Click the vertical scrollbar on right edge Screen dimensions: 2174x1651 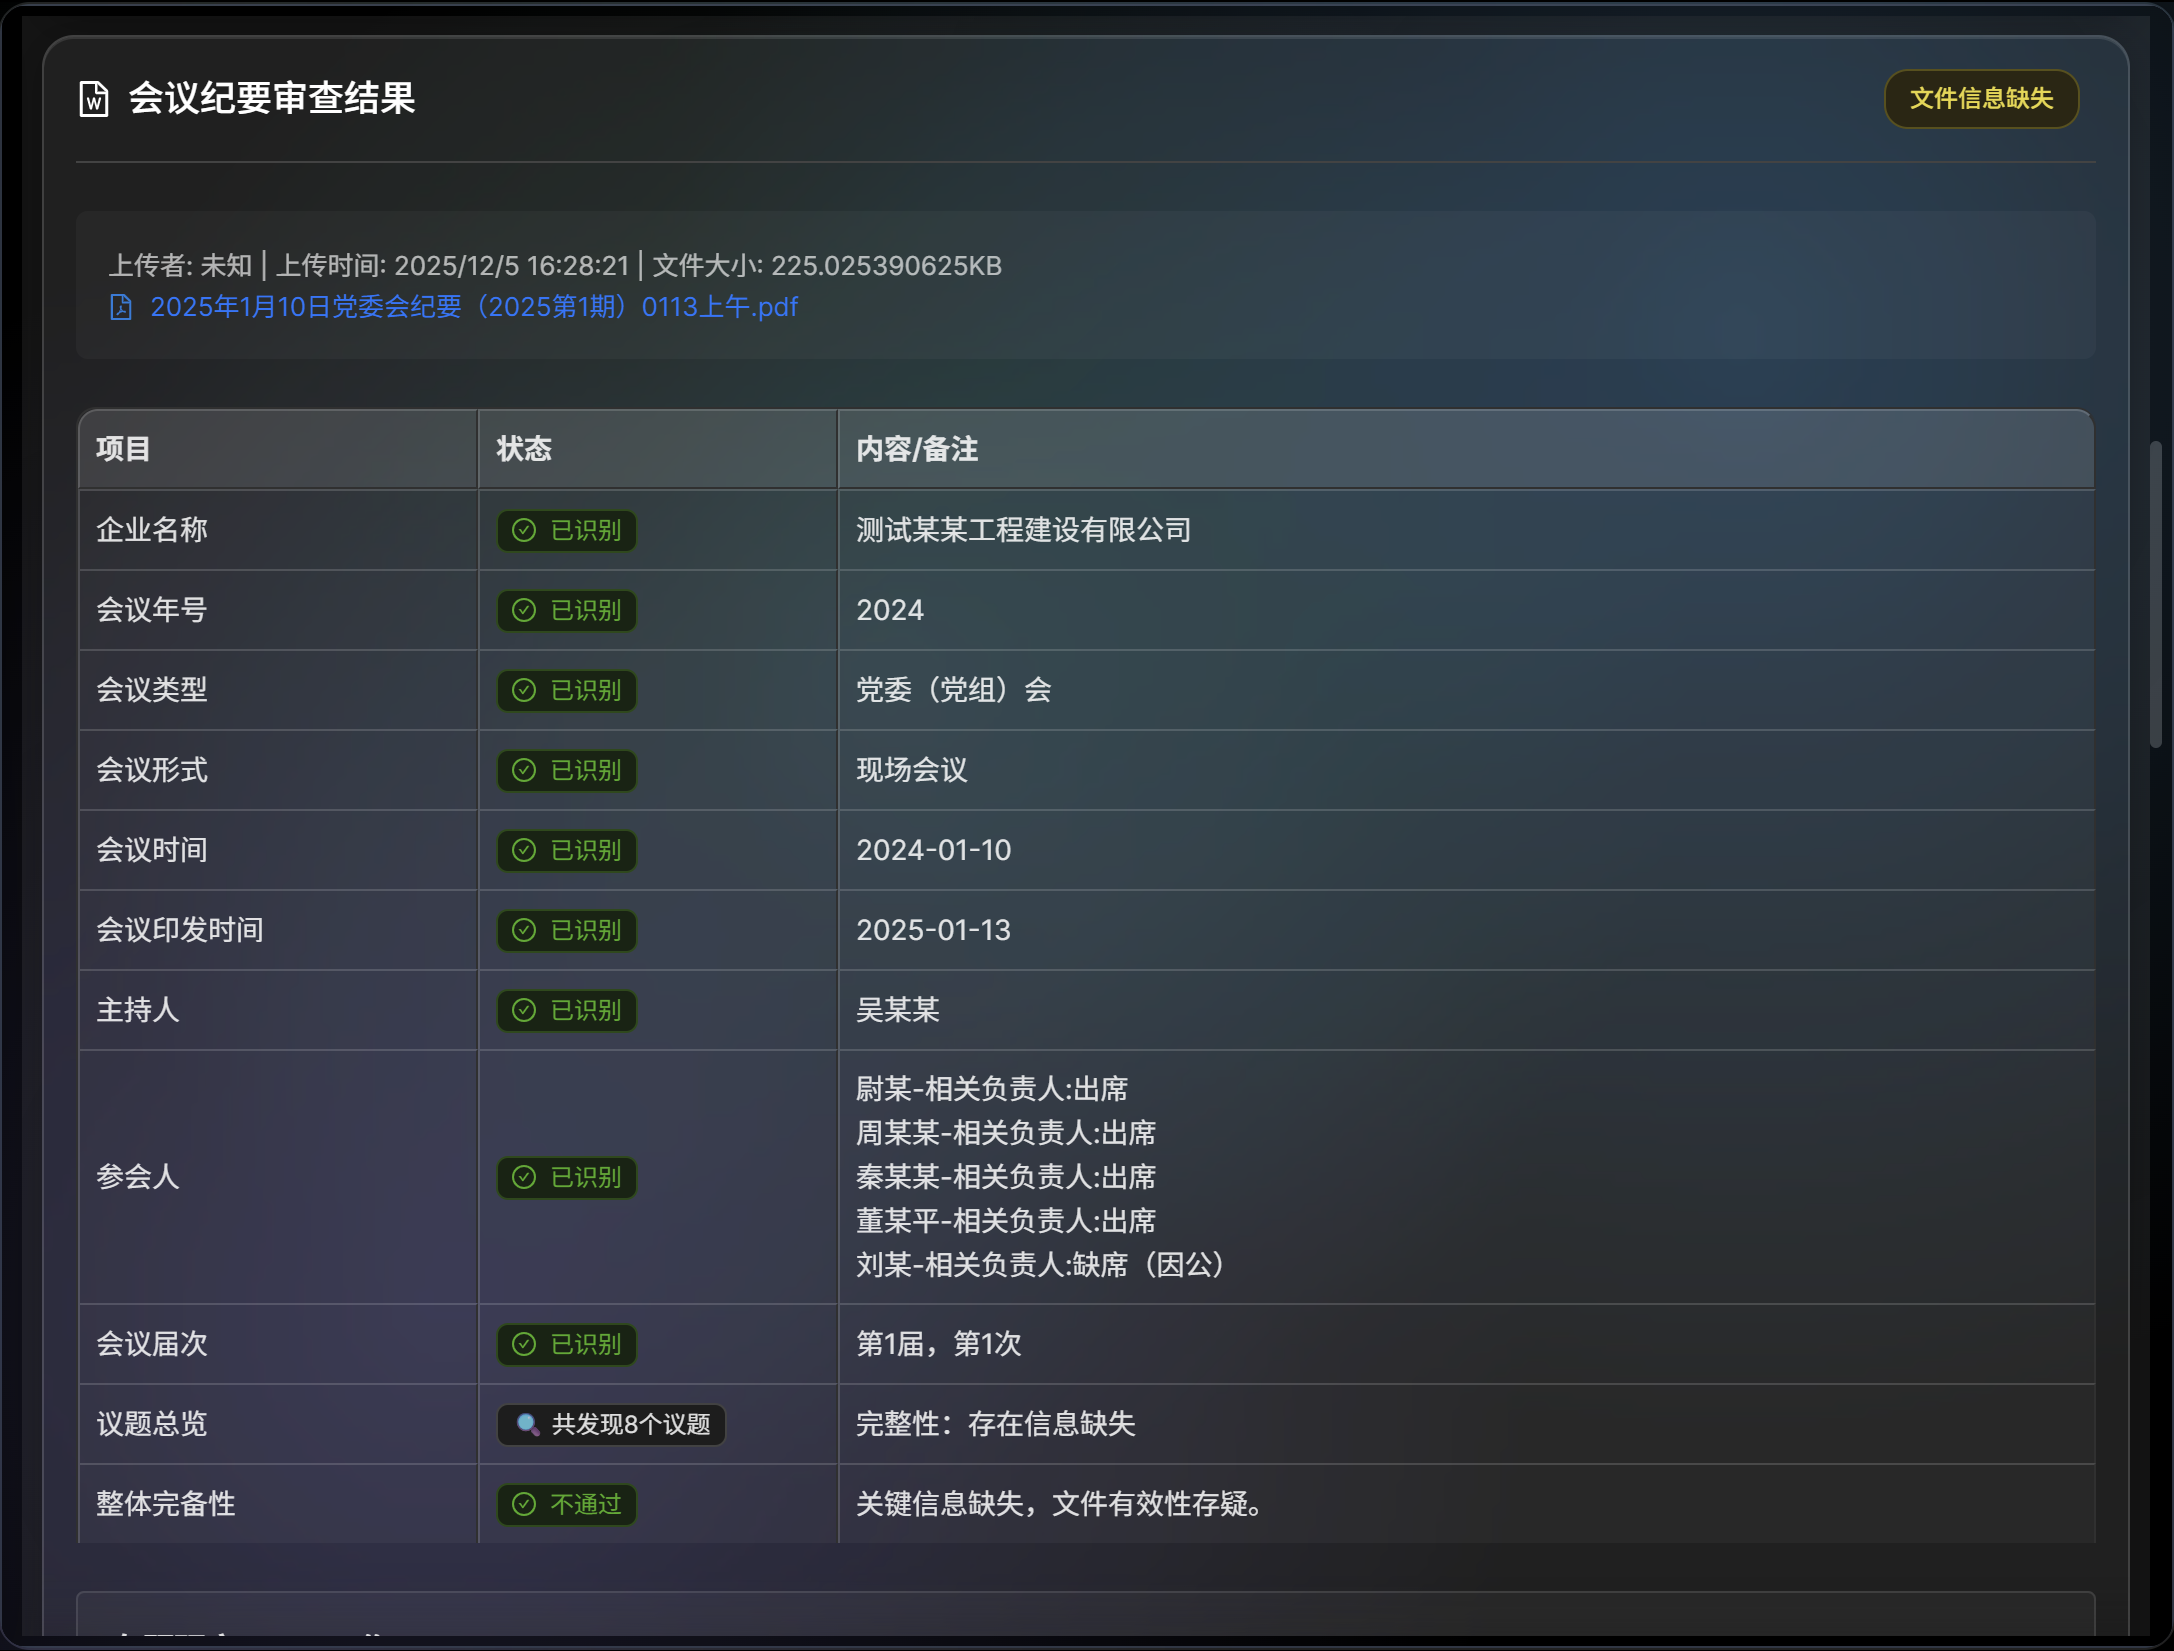pyautogui.click(x=2155, y=594)
